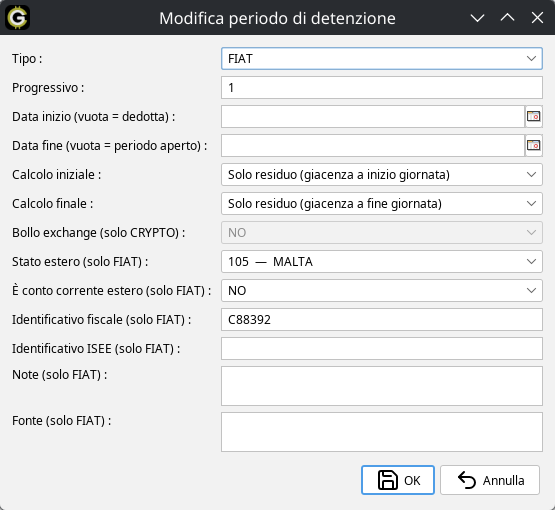Expand the Calcolo iniziale combo box
Viewport: 555px width, 510px height.
(x=382, y=174)
